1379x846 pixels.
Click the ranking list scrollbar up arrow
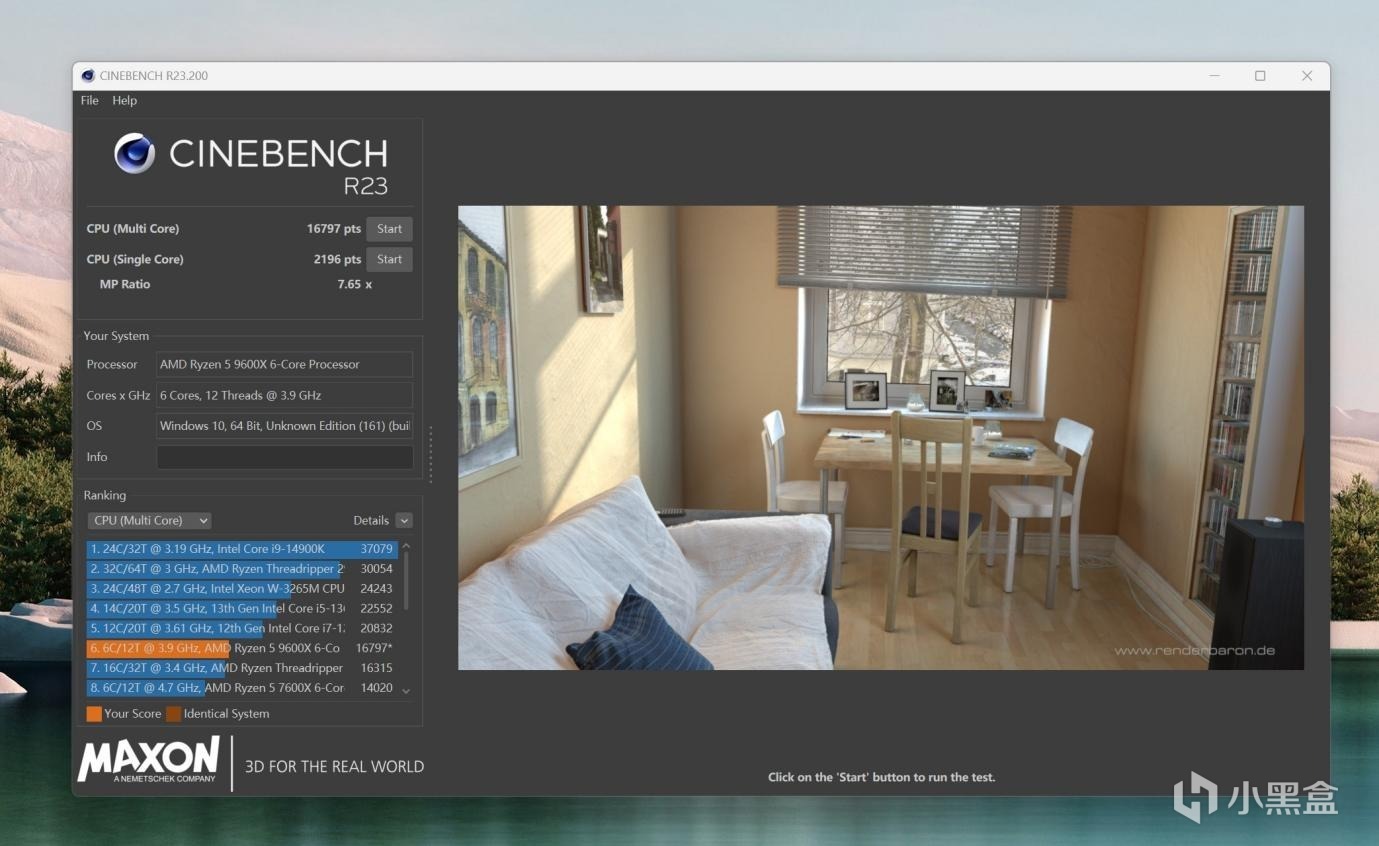coord(406,546)
